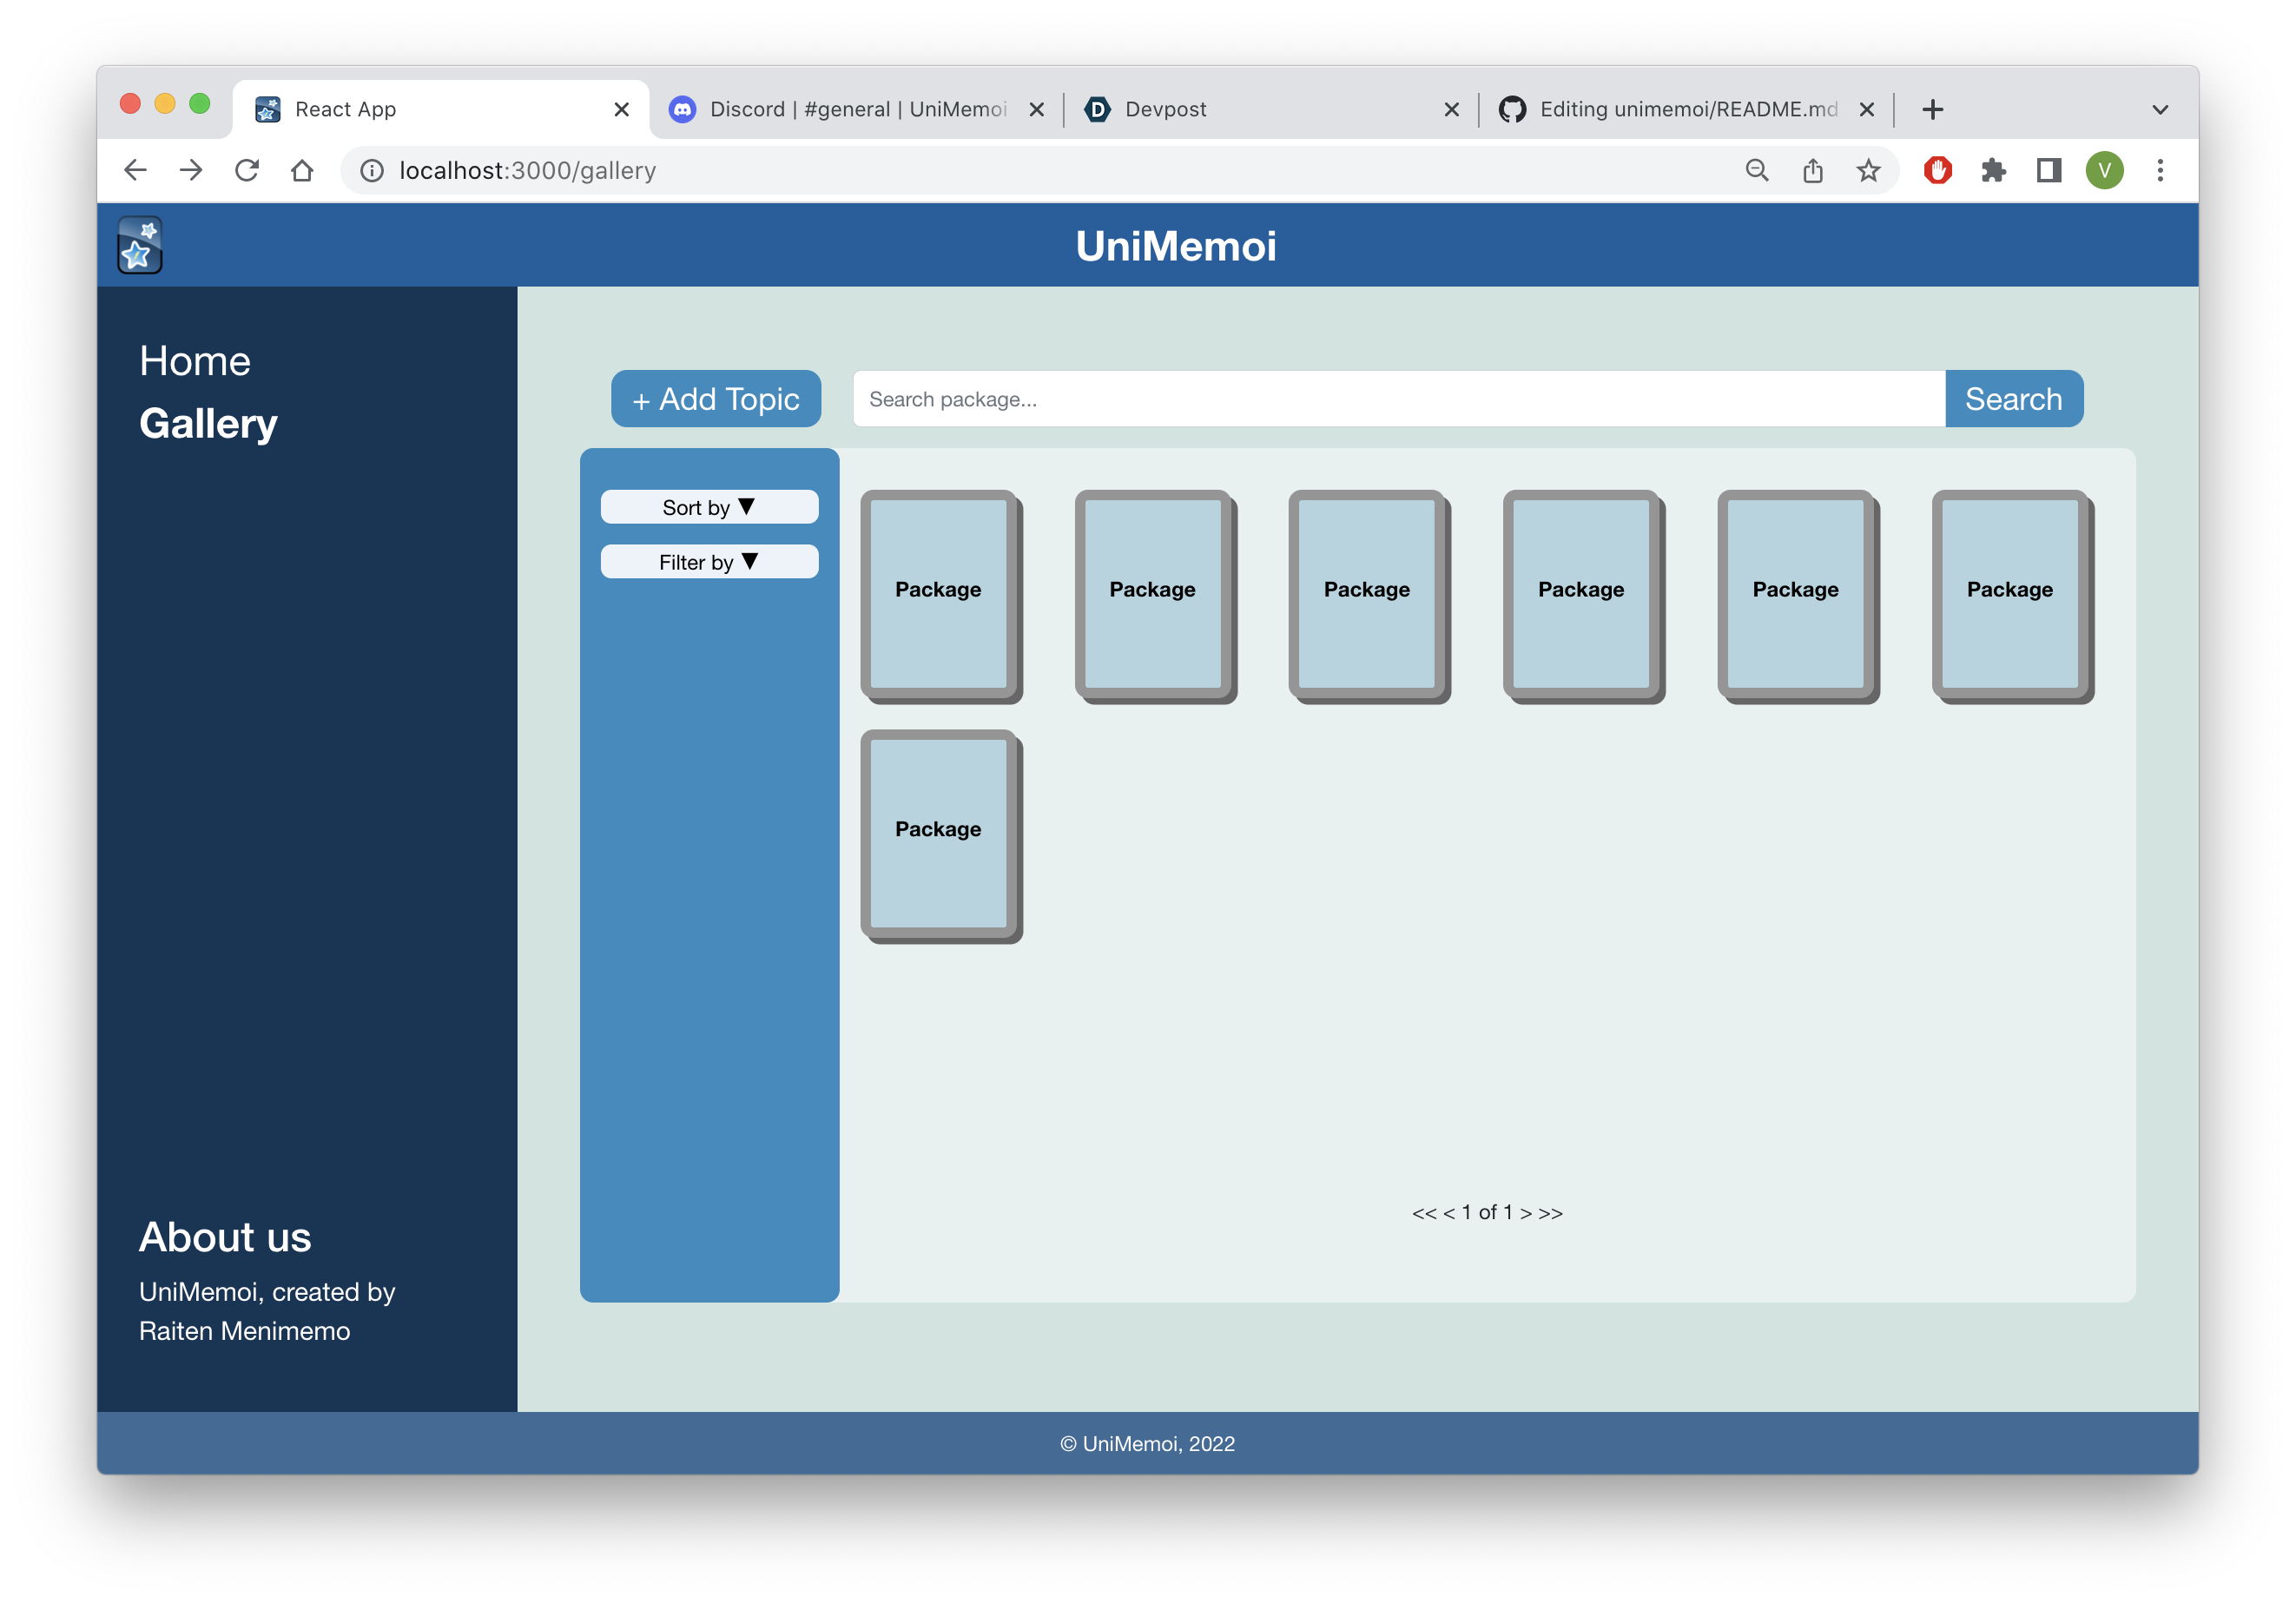
Task: Open the Home sidebar link
Action: (x=195, y=361)
